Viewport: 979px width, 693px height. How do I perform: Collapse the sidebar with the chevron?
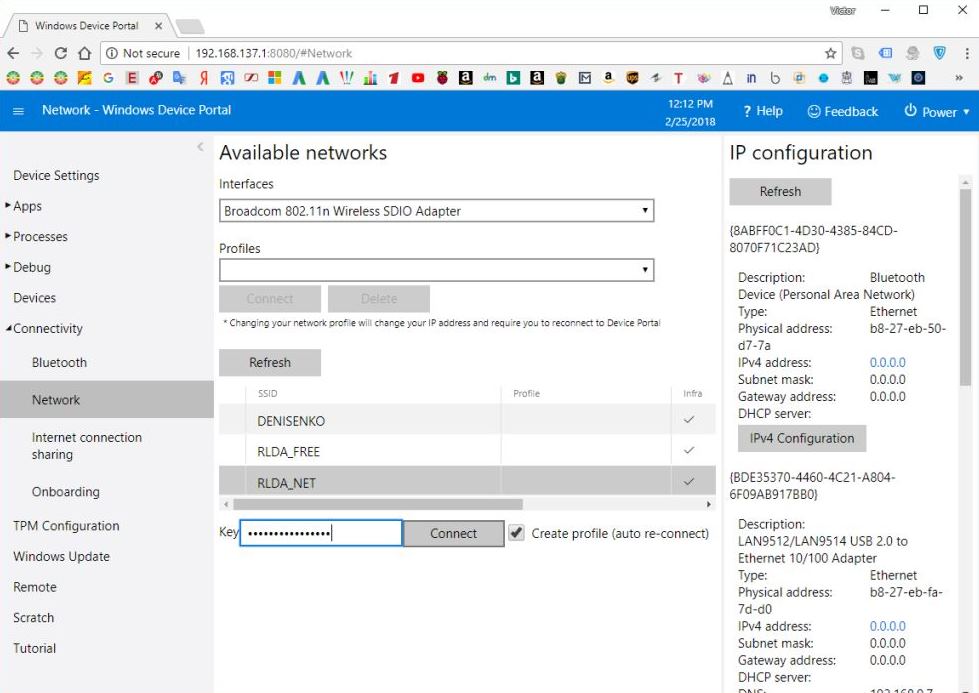pyautogui.click(x=200, y=147)
